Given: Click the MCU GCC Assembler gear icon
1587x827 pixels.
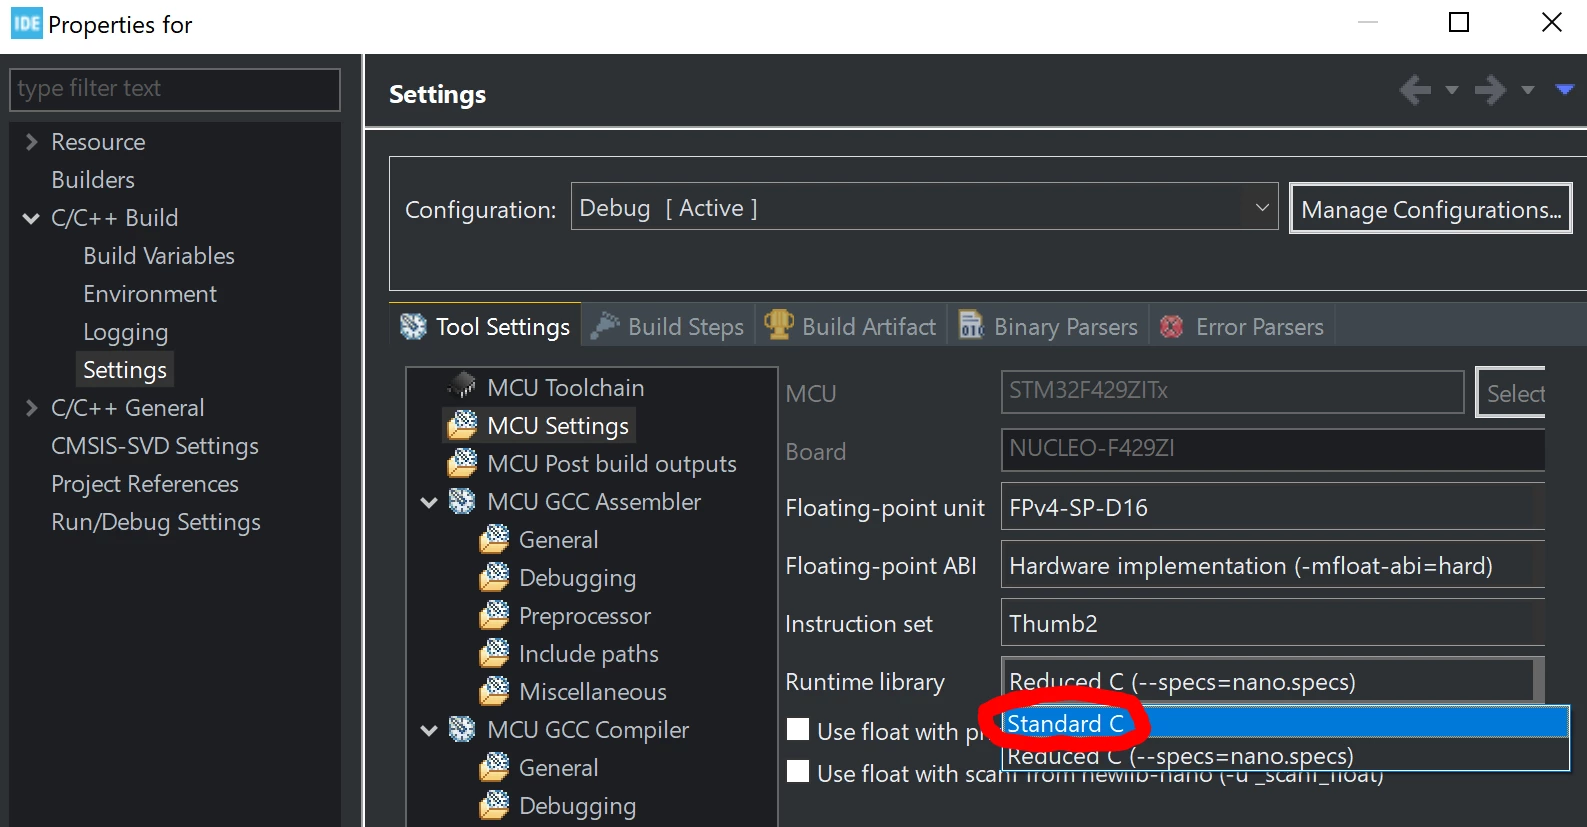Looking at the screenshot, I should pyautogui.click(x=462, y=501).
